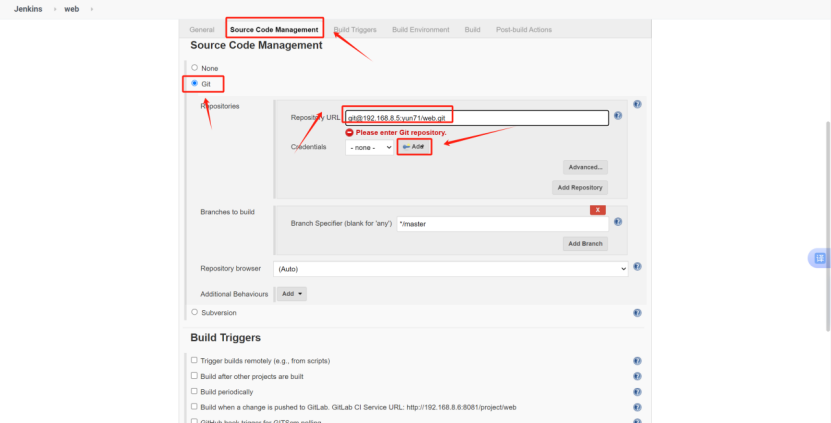Enable Trigger builds remotely checkbox

pos(194,360)
